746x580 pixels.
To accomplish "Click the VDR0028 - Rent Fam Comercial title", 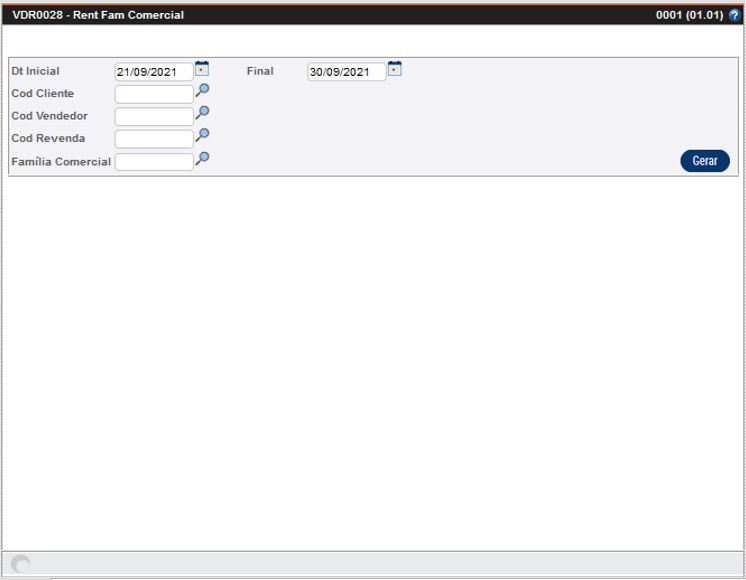I will pos(98,16).
